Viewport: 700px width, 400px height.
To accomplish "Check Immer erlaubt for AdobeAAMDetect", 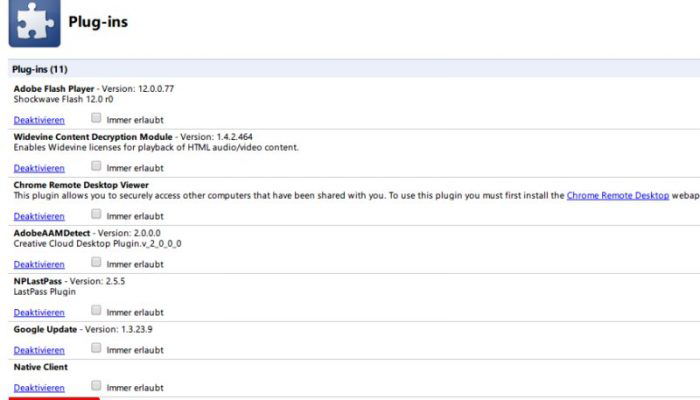I will (x=96, y=262).
